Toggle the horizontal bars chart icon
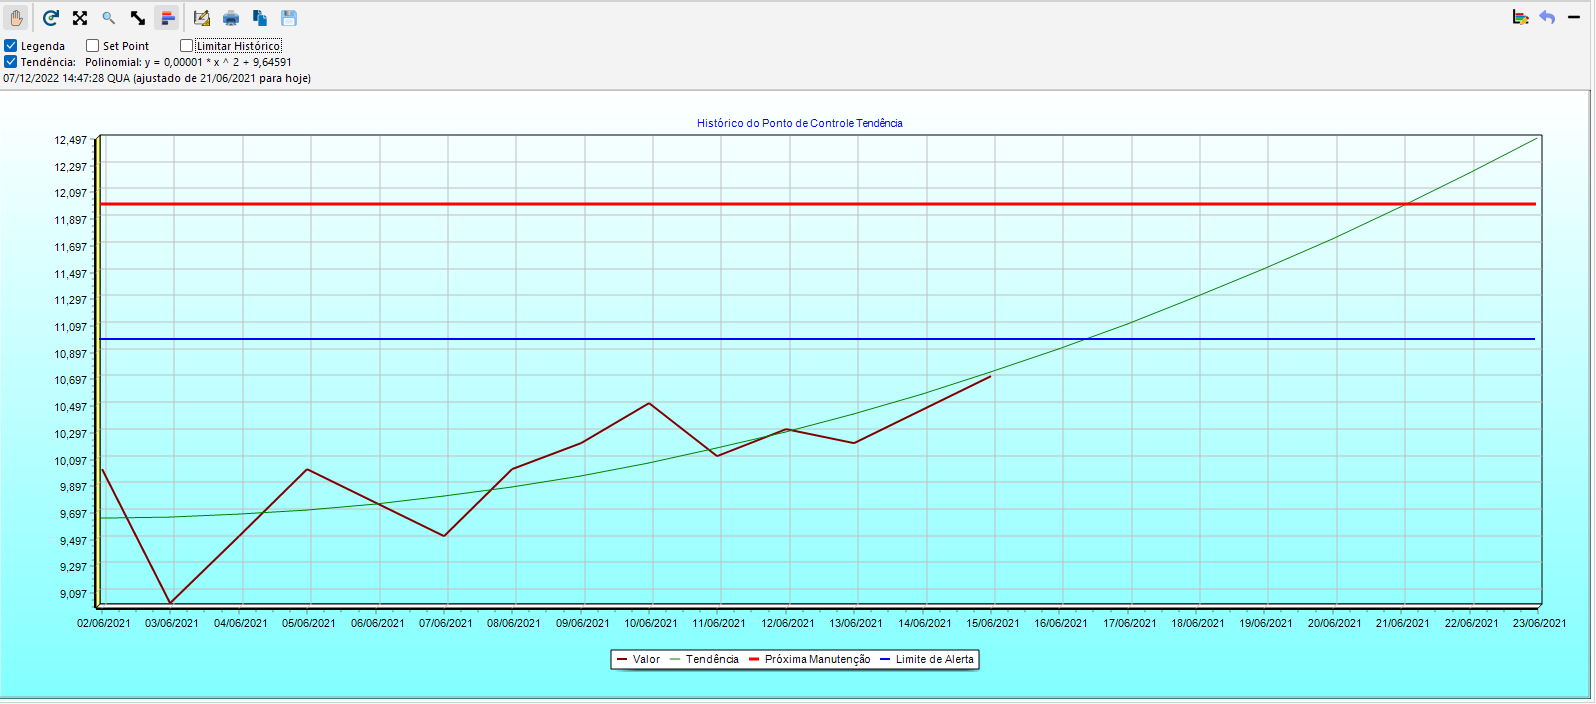Image resolution: width=1596 pixels, height=704 pixels. tap(167, 18)
